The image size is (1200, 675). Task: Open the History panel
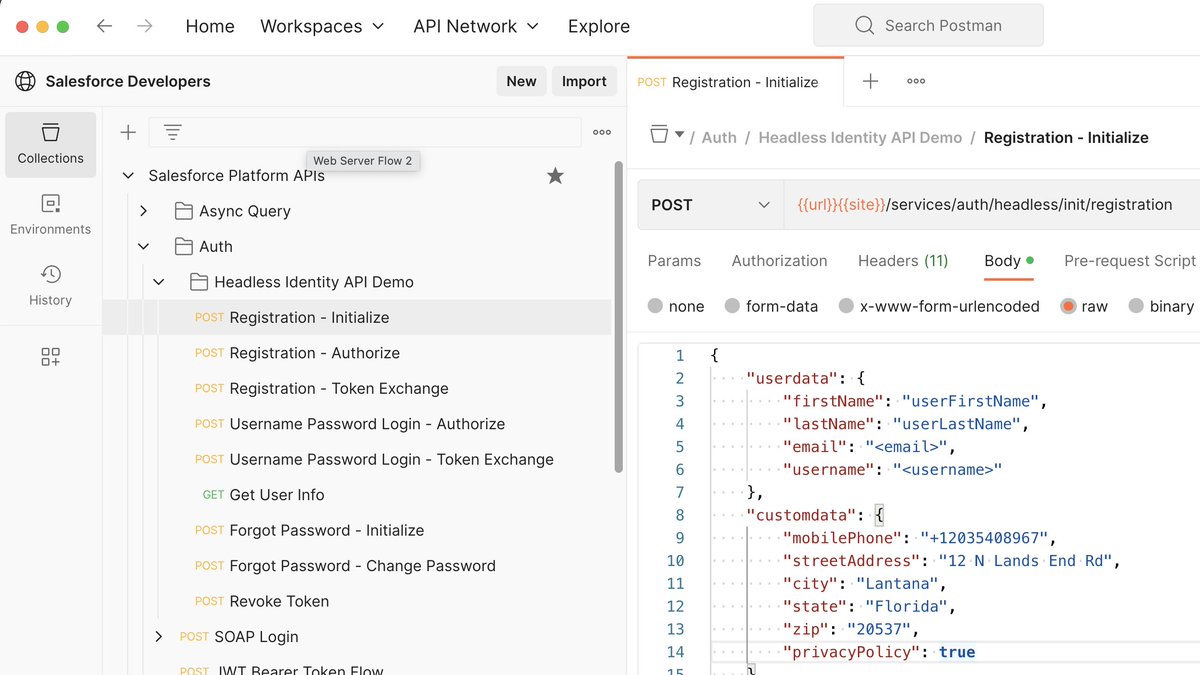pos(50,285)
